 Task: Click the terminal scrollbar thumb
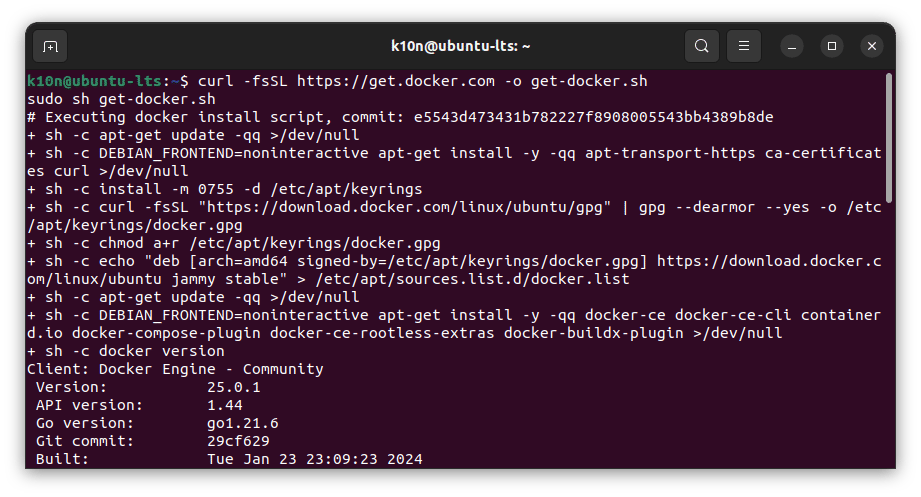(889, 135)
